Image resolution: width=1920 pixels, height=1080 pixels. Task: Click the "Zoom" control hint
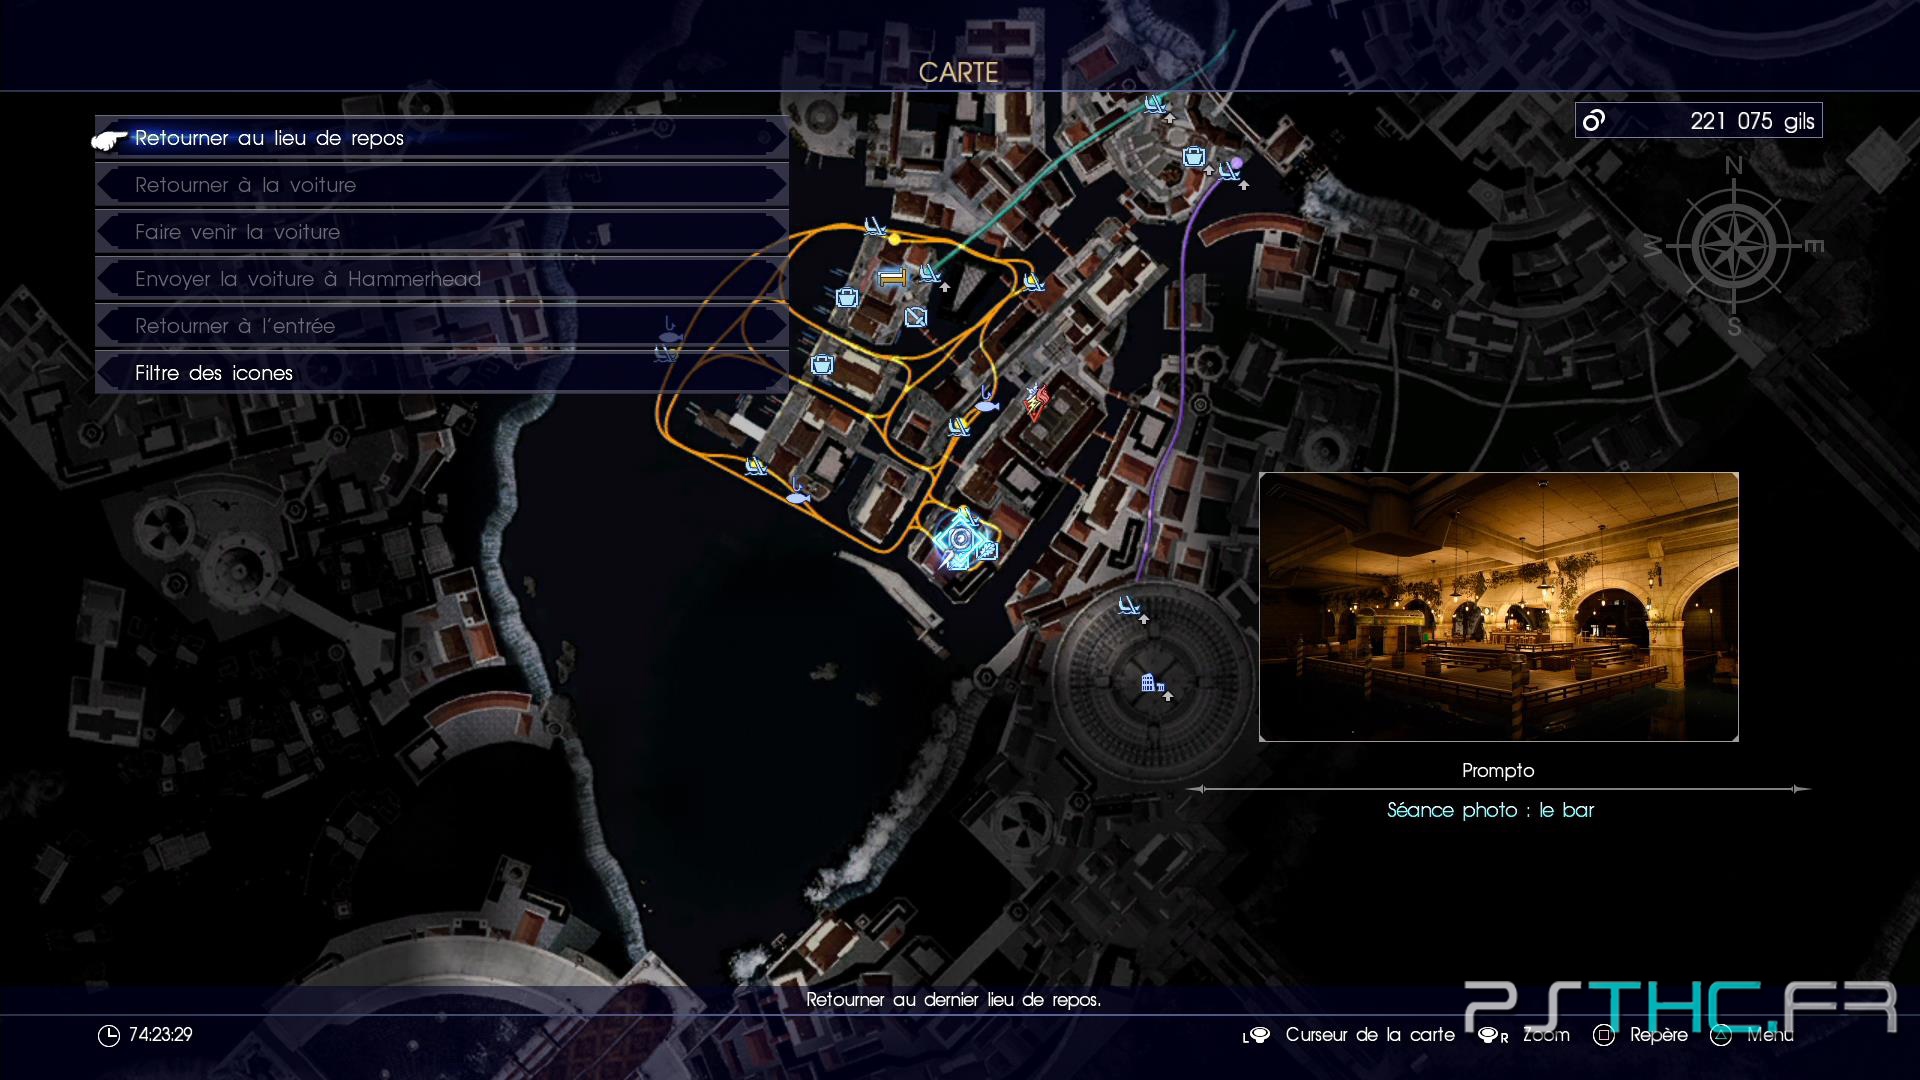(x=1546, y=1035)
